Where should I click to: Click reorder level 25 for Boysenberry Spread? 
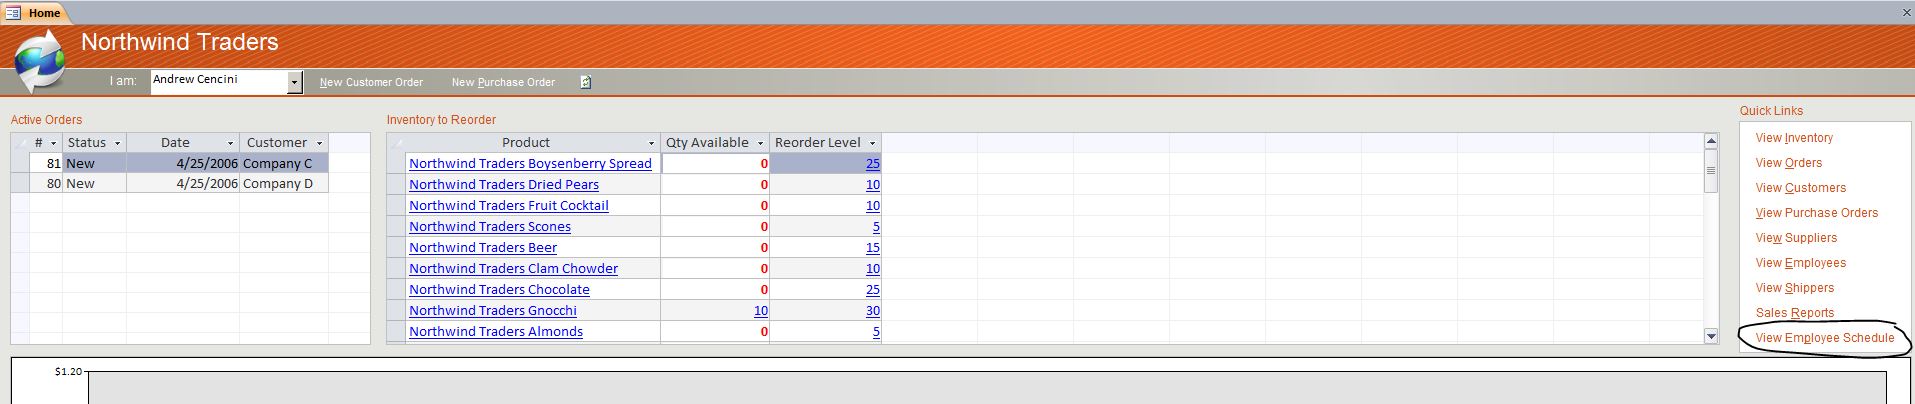(873, 163)
